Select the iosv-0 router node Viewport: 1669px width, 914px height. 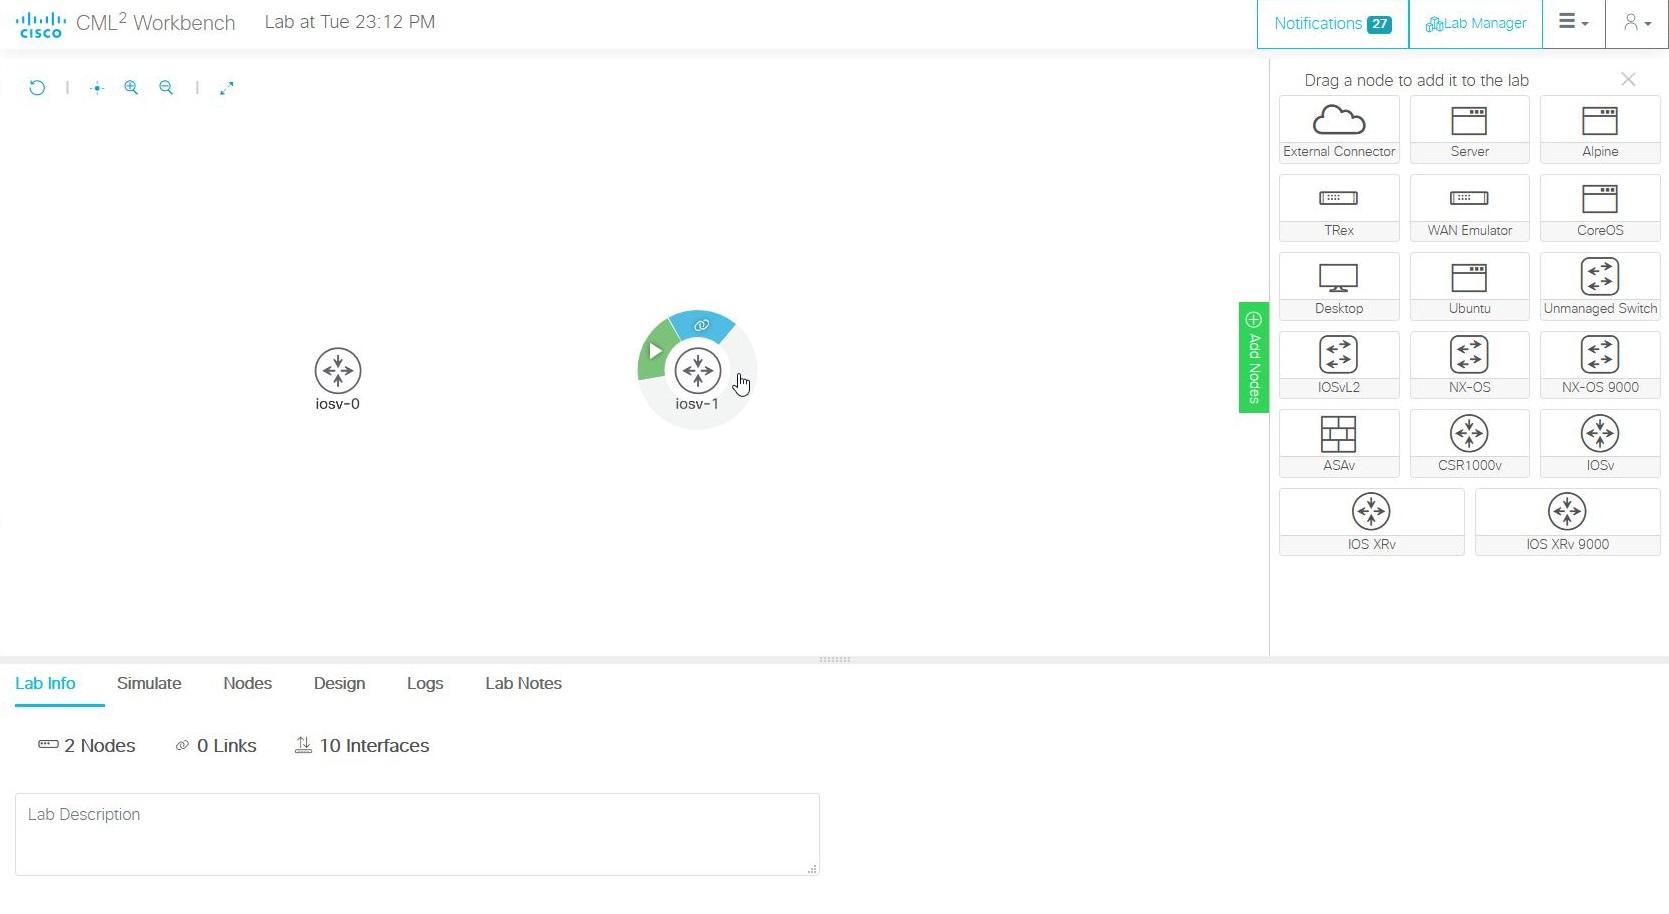click(x=338, y=371)
